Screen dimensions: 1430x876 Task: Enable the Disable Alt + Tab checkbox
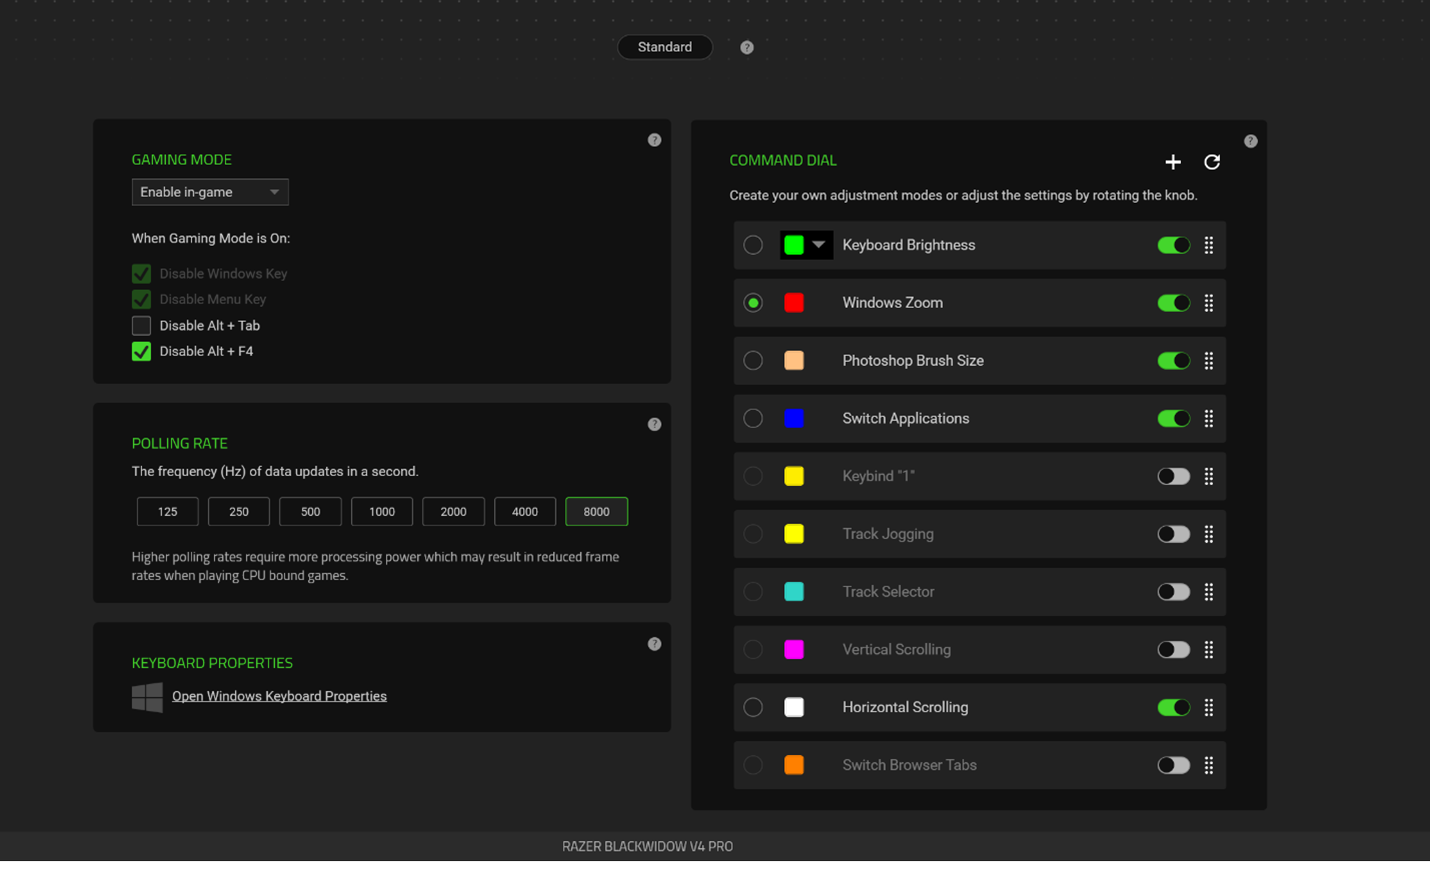click(142, 326)
